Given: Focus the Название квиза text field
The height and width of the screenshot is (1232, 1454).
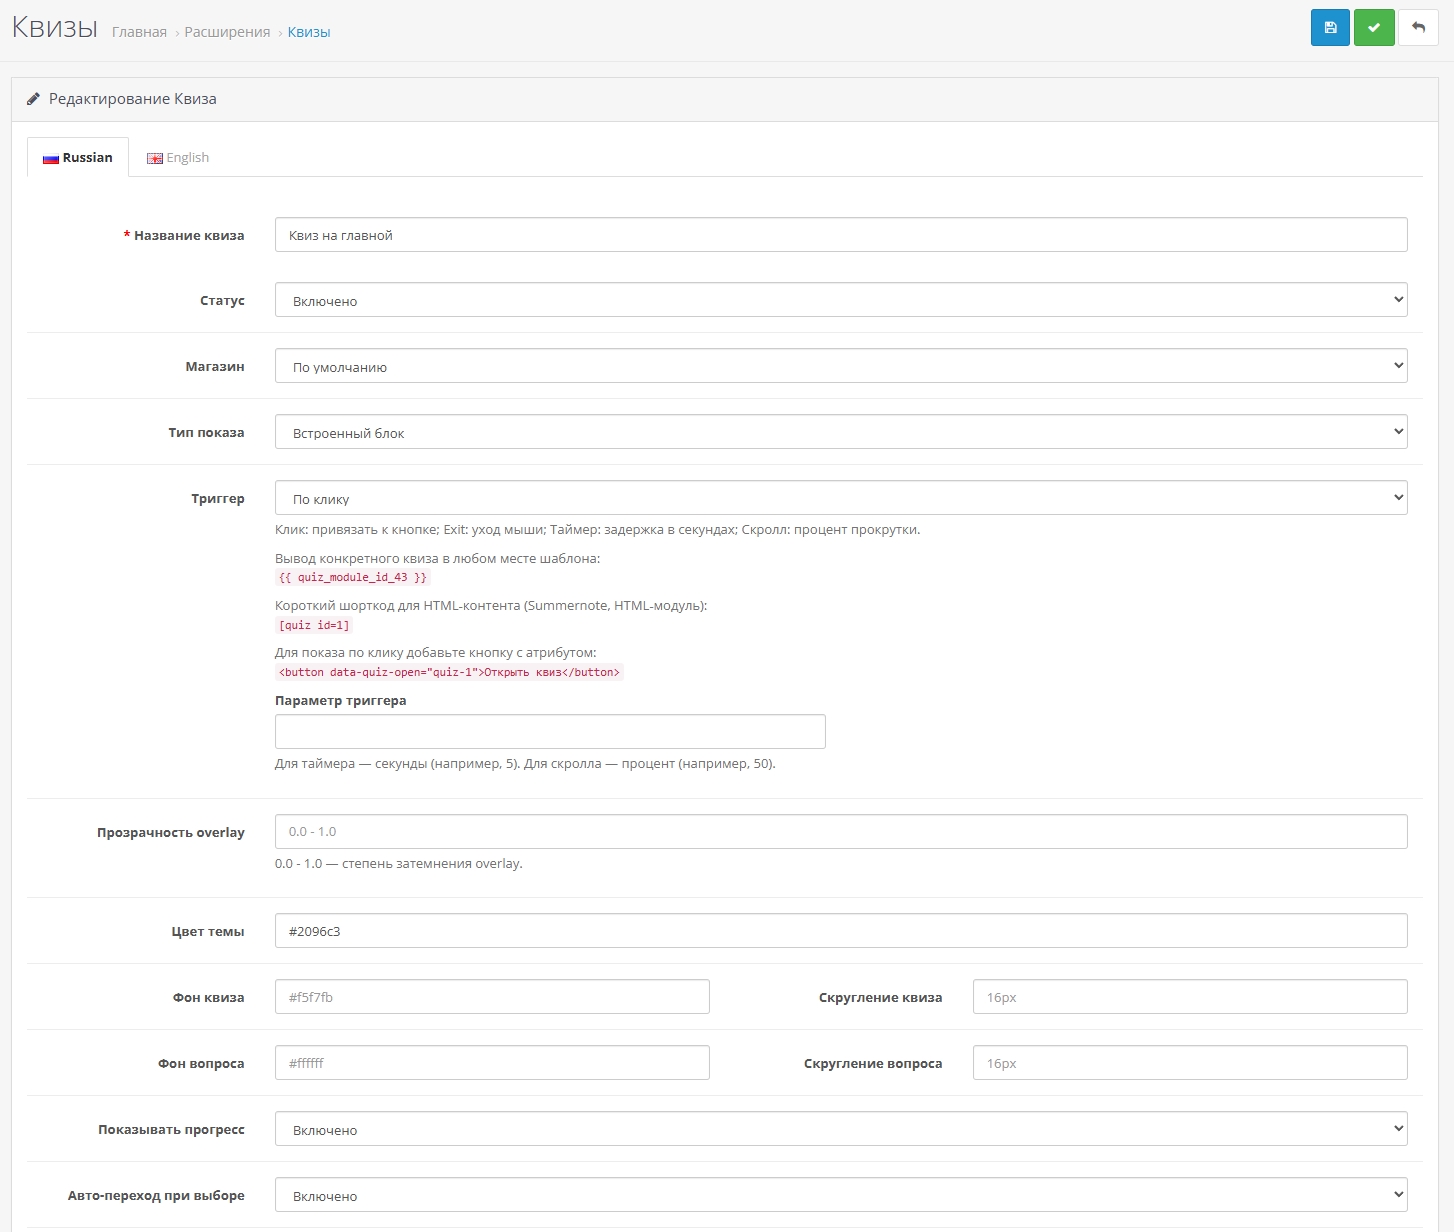Looking at the screenshot, I should [840, 235].
